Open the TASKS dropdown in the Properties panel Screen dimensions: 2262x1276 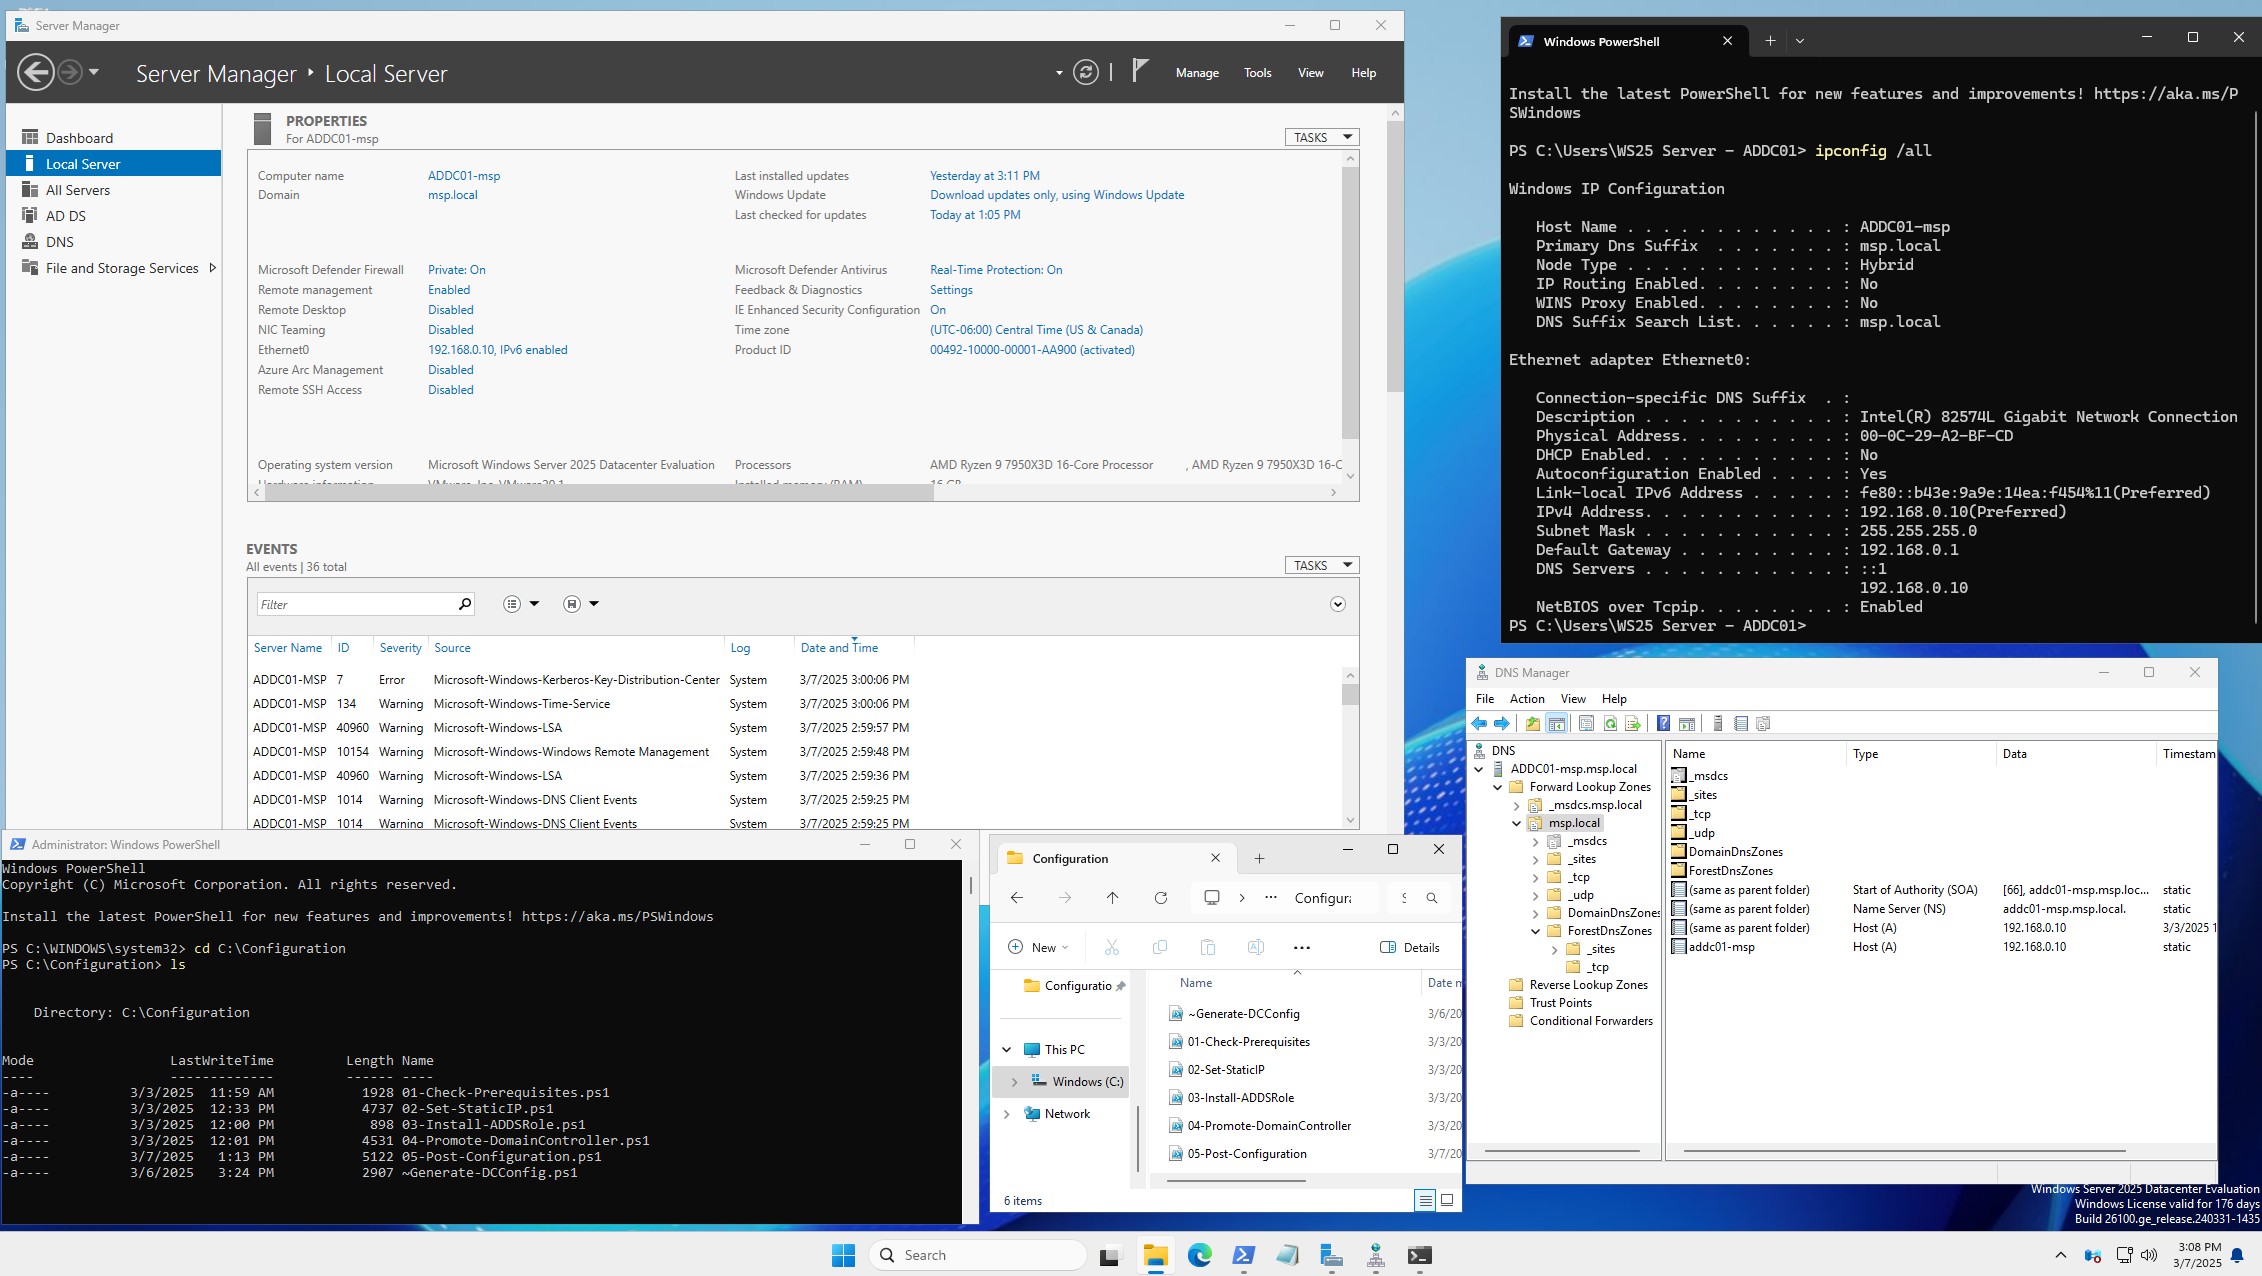coord(1321,137)
